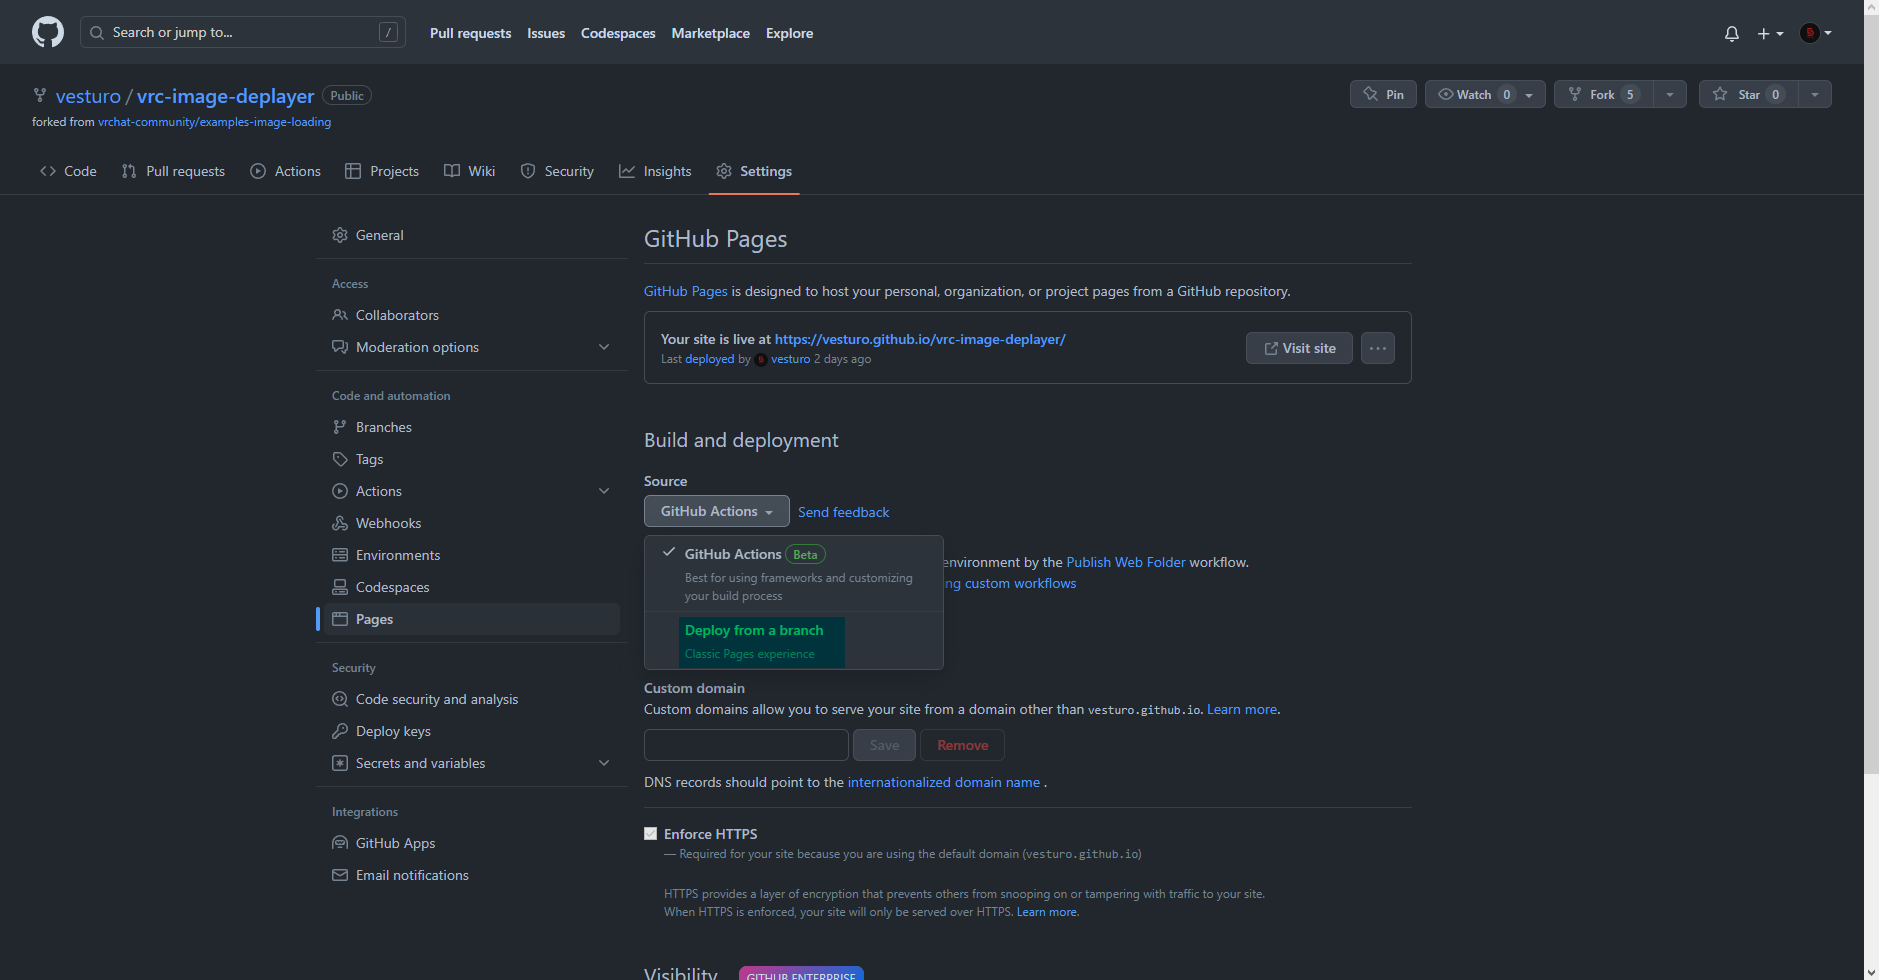Open the internationalized domain name link

[944, 782]
